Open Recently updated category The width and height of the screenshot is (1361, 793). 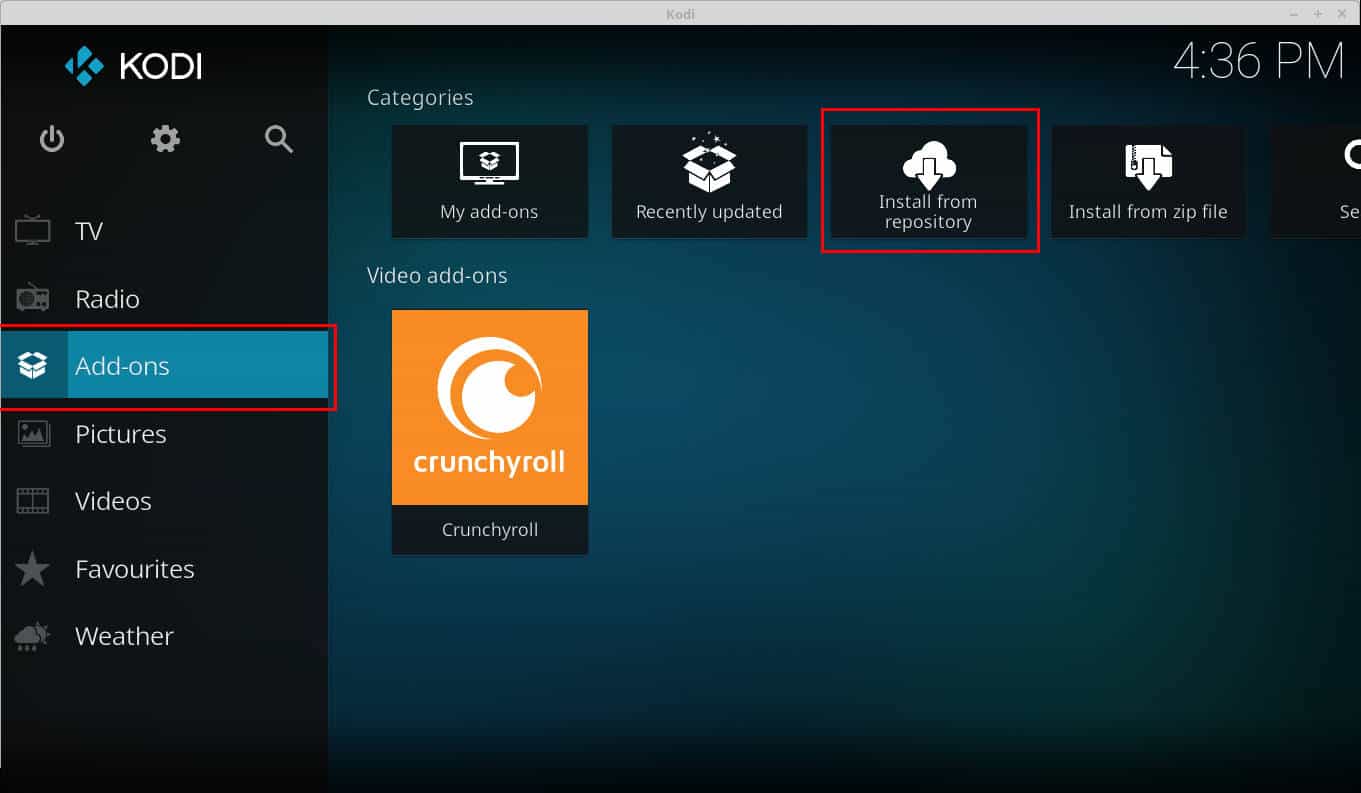point(709,181)
